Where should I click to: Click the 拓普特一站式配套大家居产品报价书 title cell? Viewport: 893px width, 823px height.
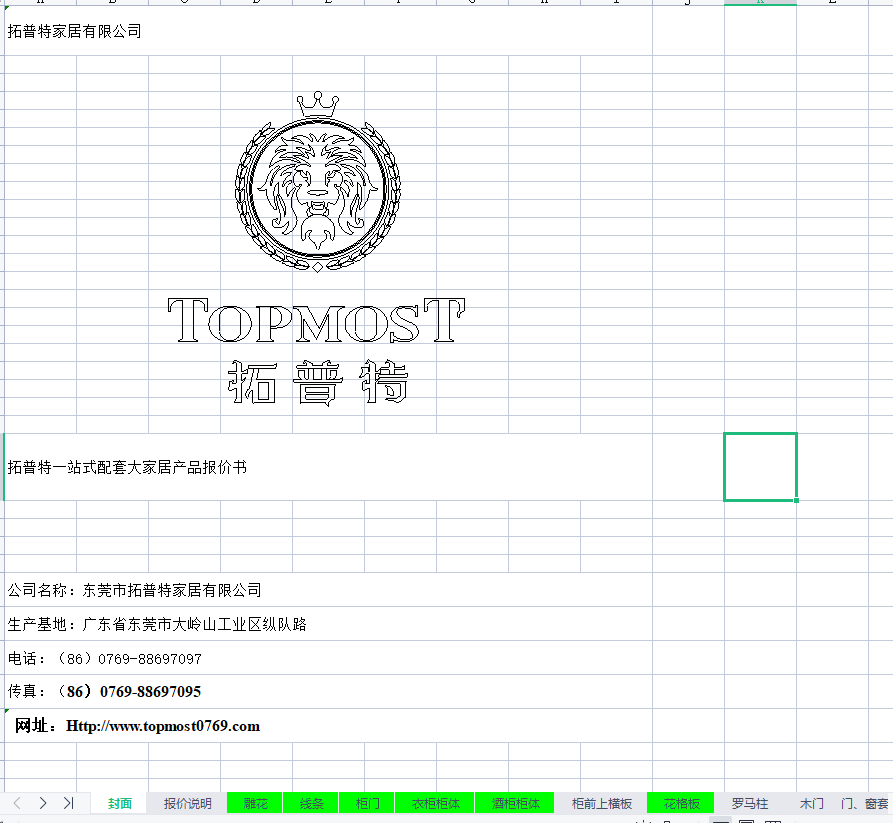(127, 467)
